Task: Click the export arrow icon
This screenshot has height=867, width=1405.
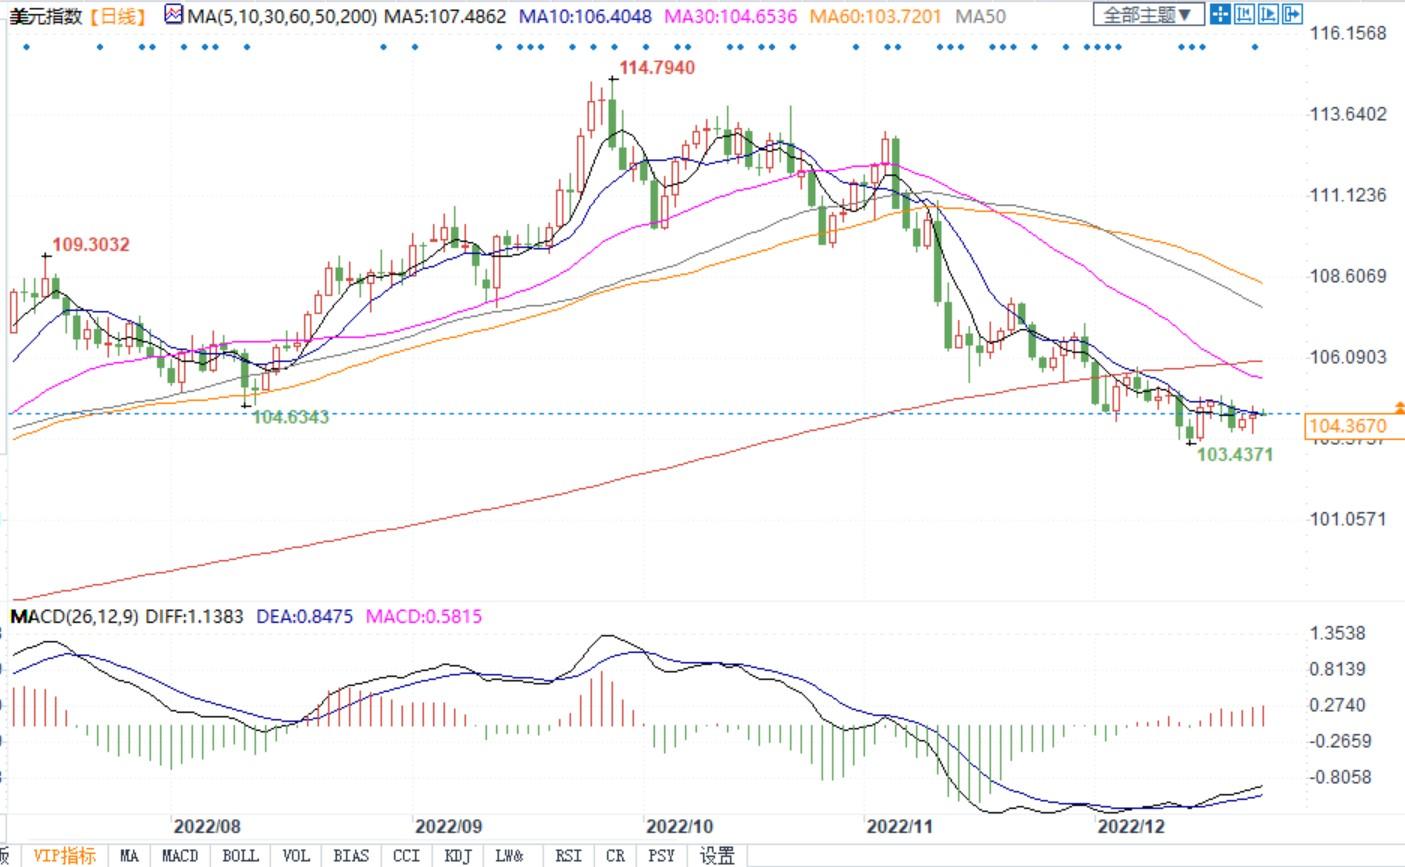Action: 1292,14
